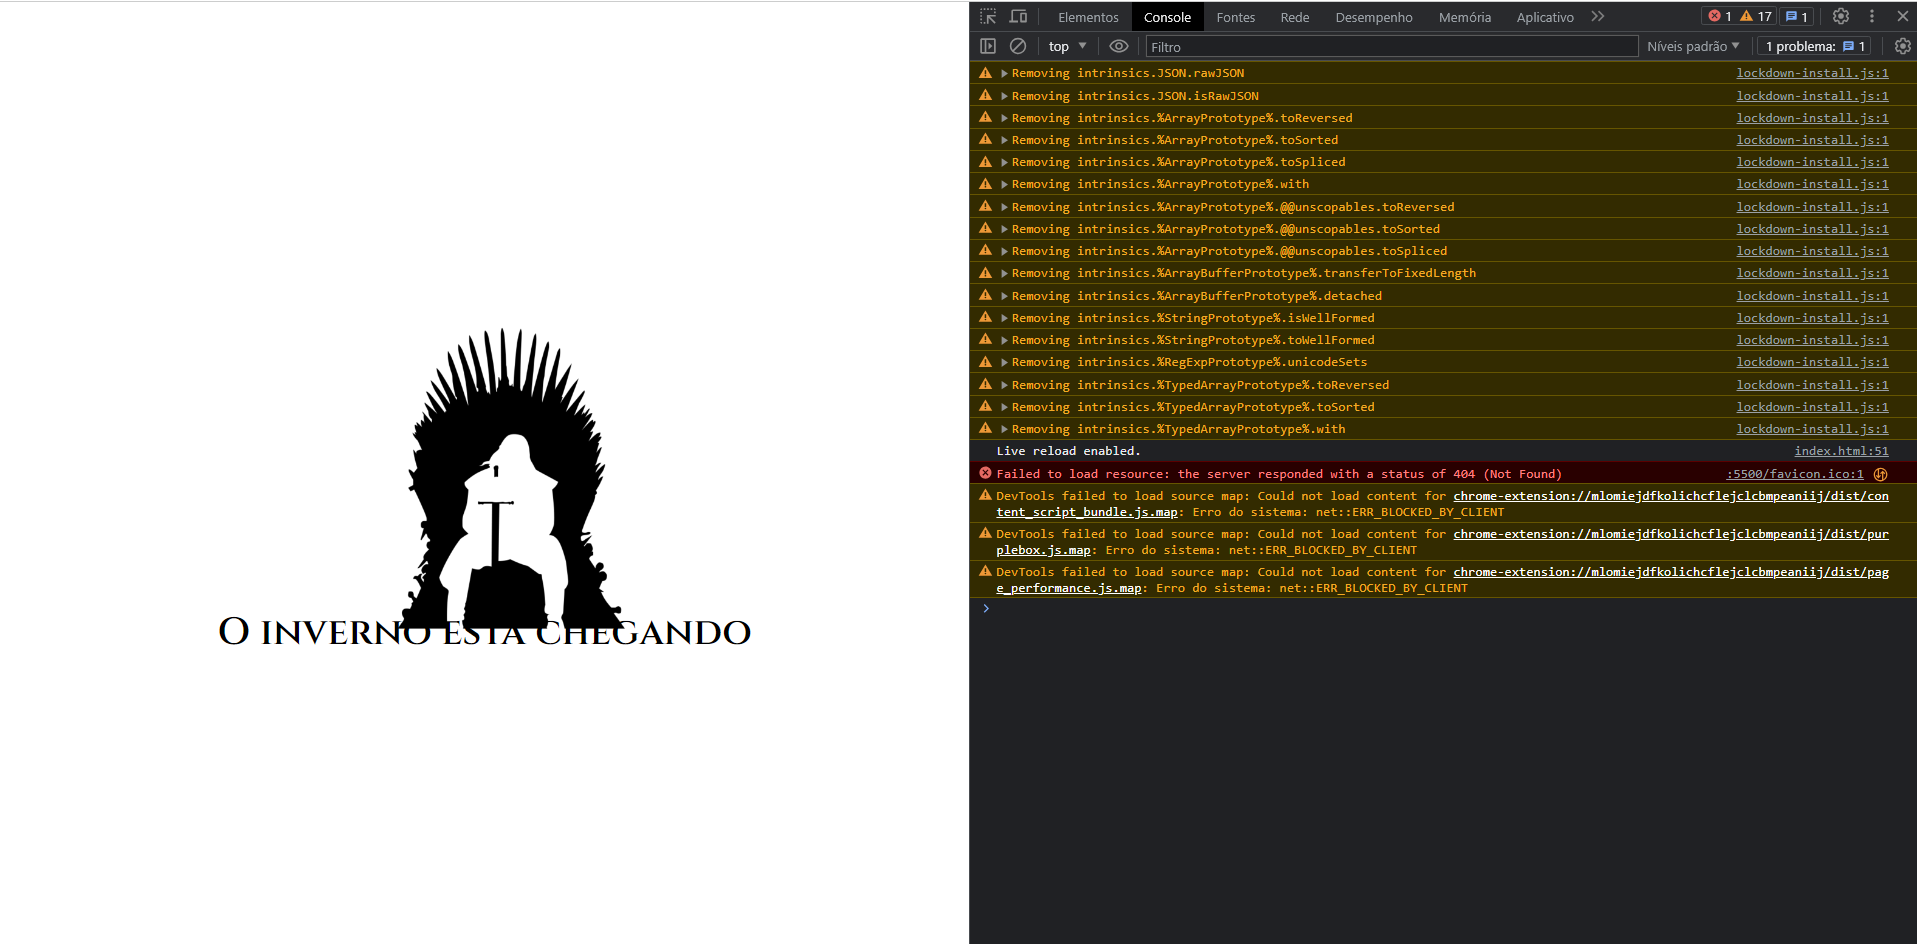Open lockdown-install.js:1 link for unicodeSets row
The width and height of the screenshot is (1917, 944).
(x=1812, y=362)
